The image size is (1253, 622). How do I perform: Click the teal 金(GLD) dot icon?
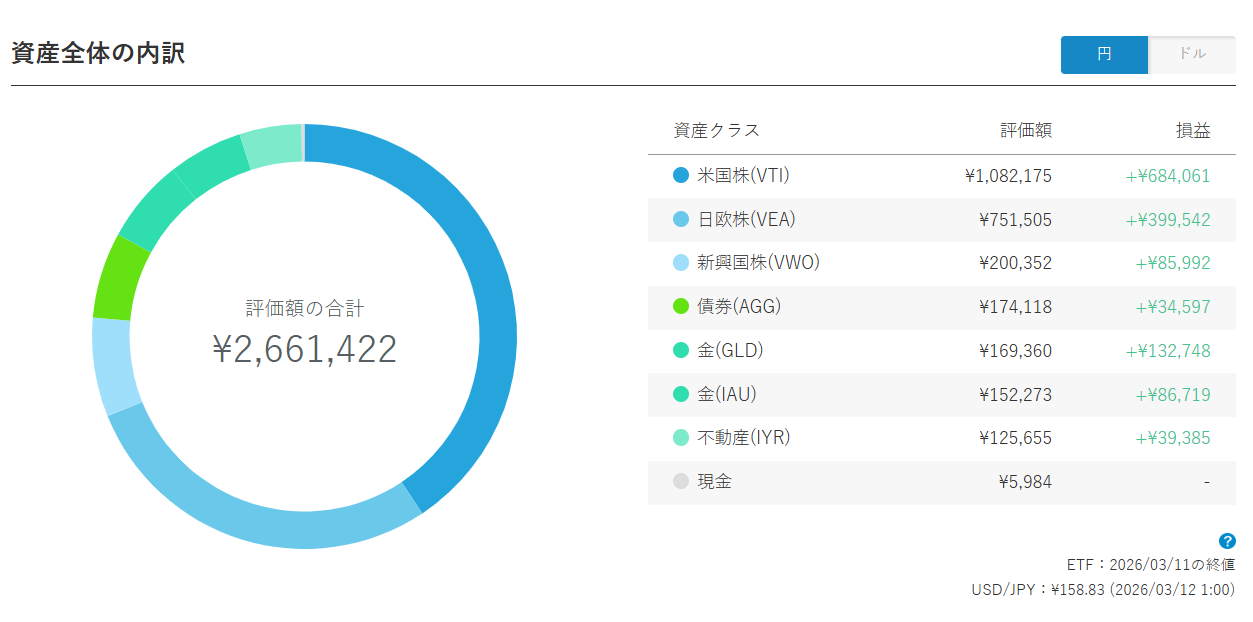(x=682, y=351)
